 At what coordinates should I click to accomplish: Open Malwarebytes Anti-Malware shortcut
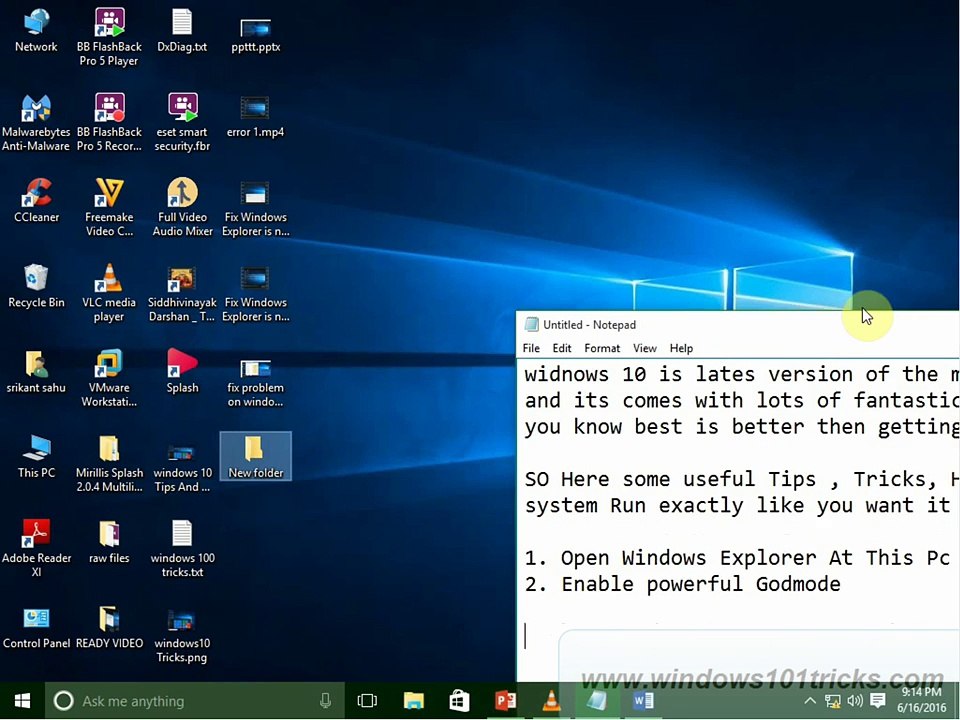(x=36, y=122)
